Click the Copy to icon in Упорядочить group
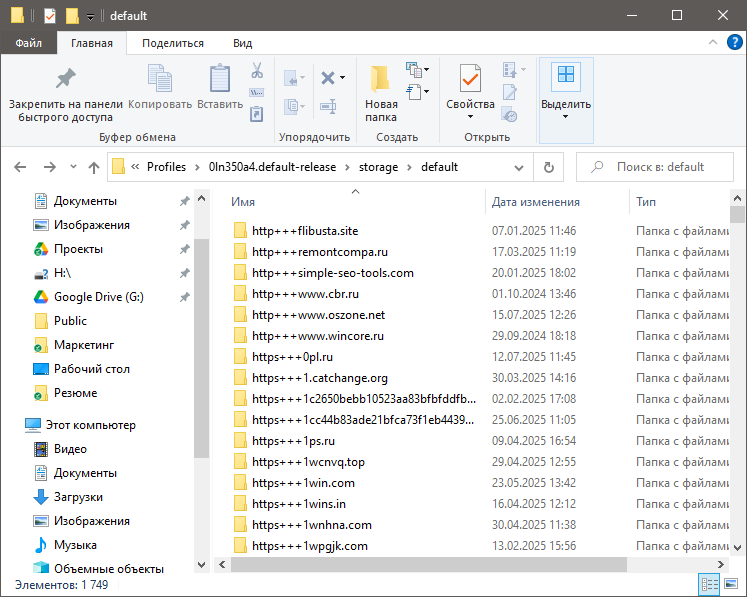Screen dimensions: 747x597 point(291,106)
